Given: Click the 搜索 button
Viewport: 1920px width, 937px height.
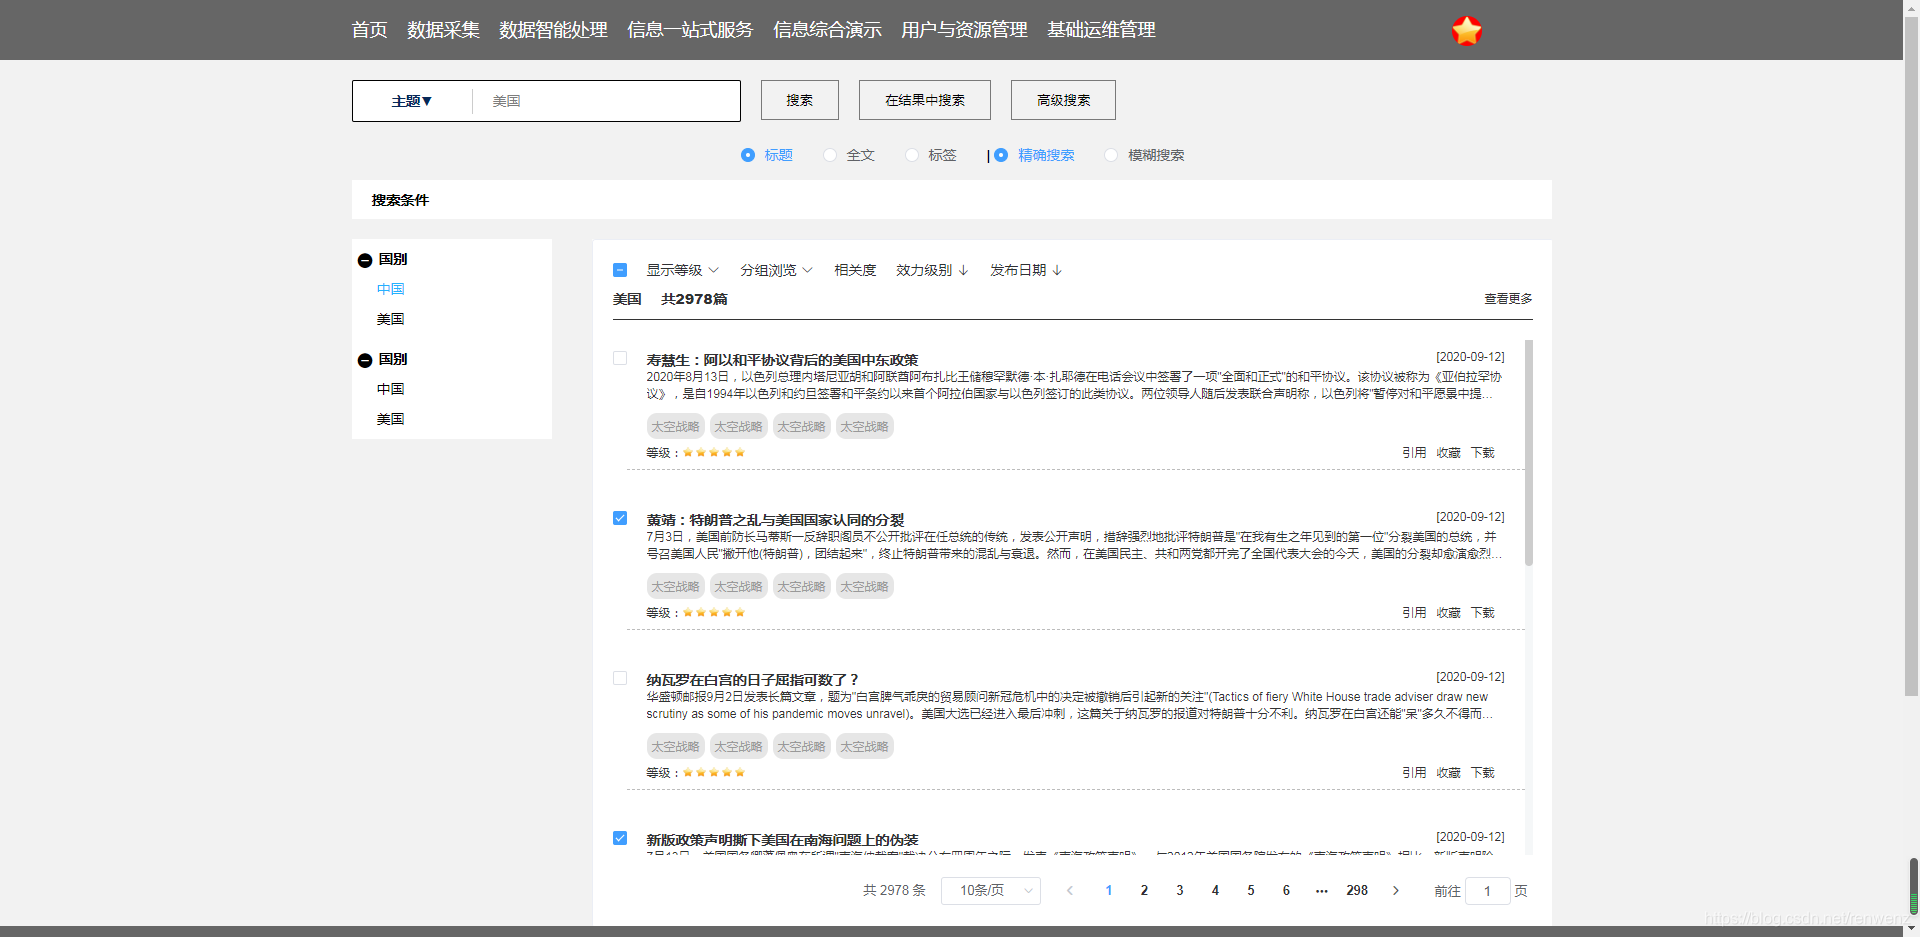Looking at the screenshot, I should tap(800, 100).
